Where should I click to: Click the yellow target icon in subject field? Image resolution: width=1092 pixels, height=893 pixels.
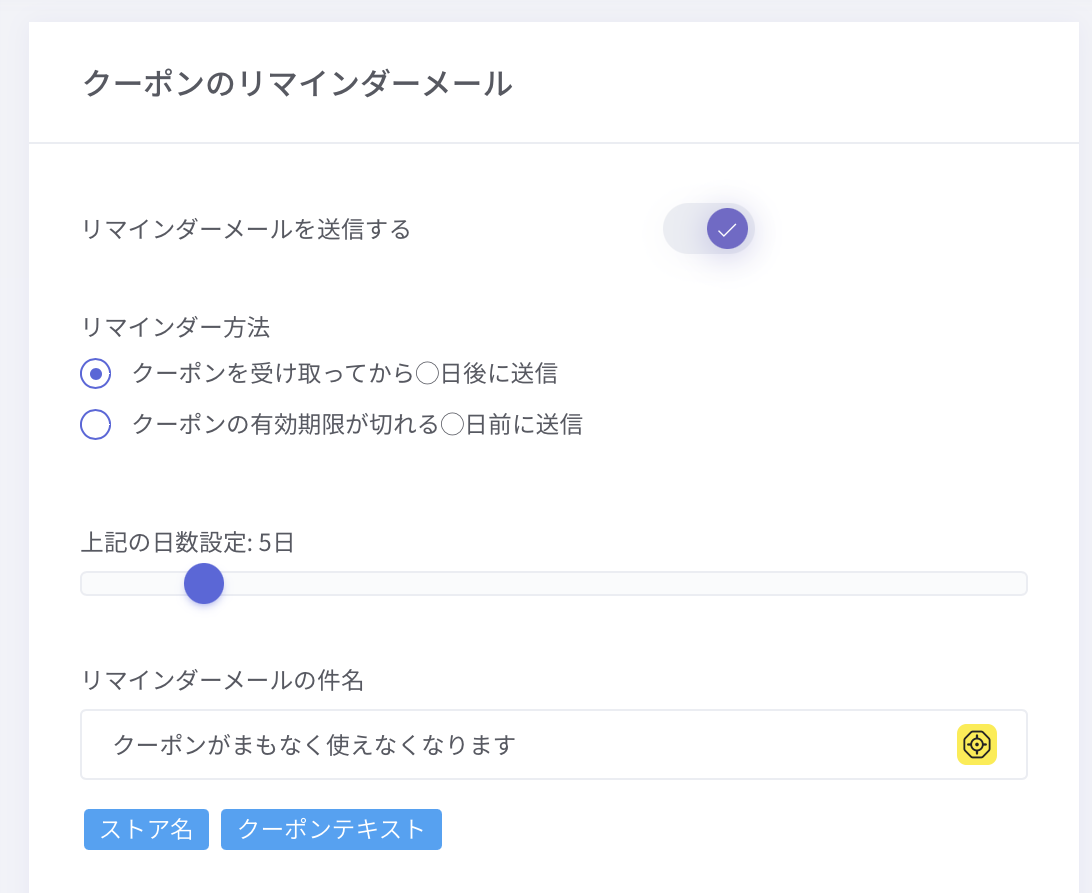click(x=977, y=744)
